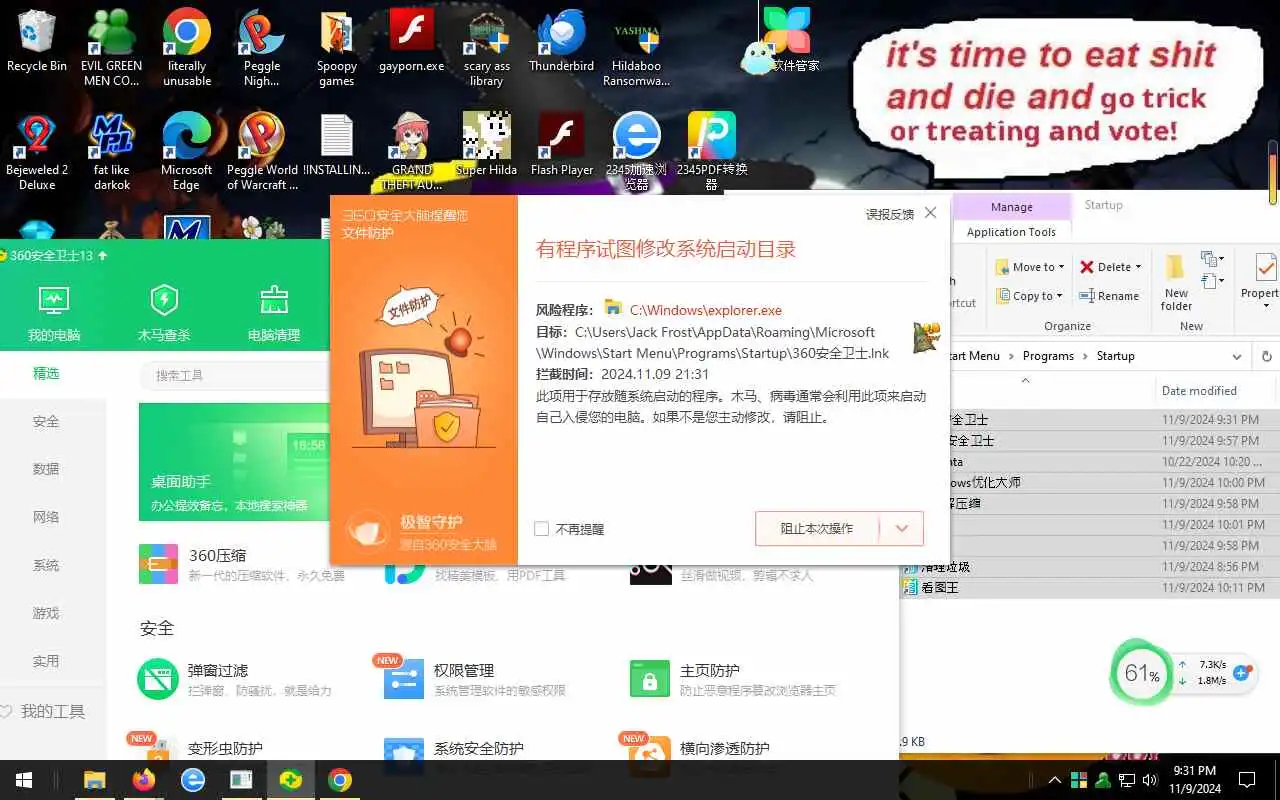
Task: Open the 弹窗过滤 tool icon
Action: pyautogui.click(x=158, y=679)
